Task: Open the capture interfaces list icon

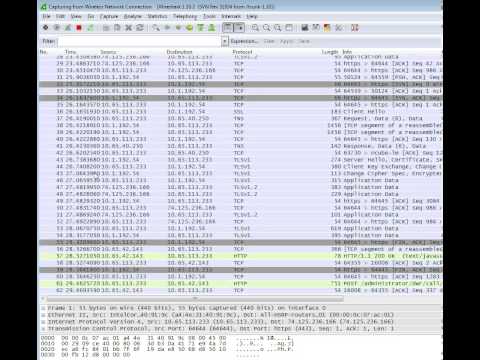Action: (x=46, y=28)
